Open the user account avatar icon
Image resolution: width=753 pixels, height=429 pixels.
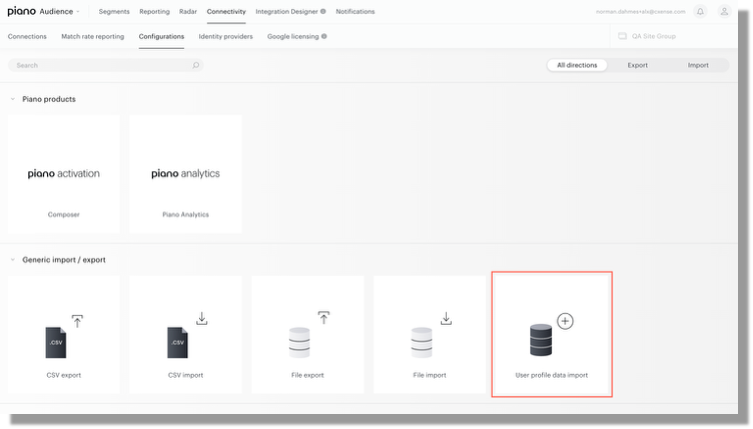coord(724,12)
